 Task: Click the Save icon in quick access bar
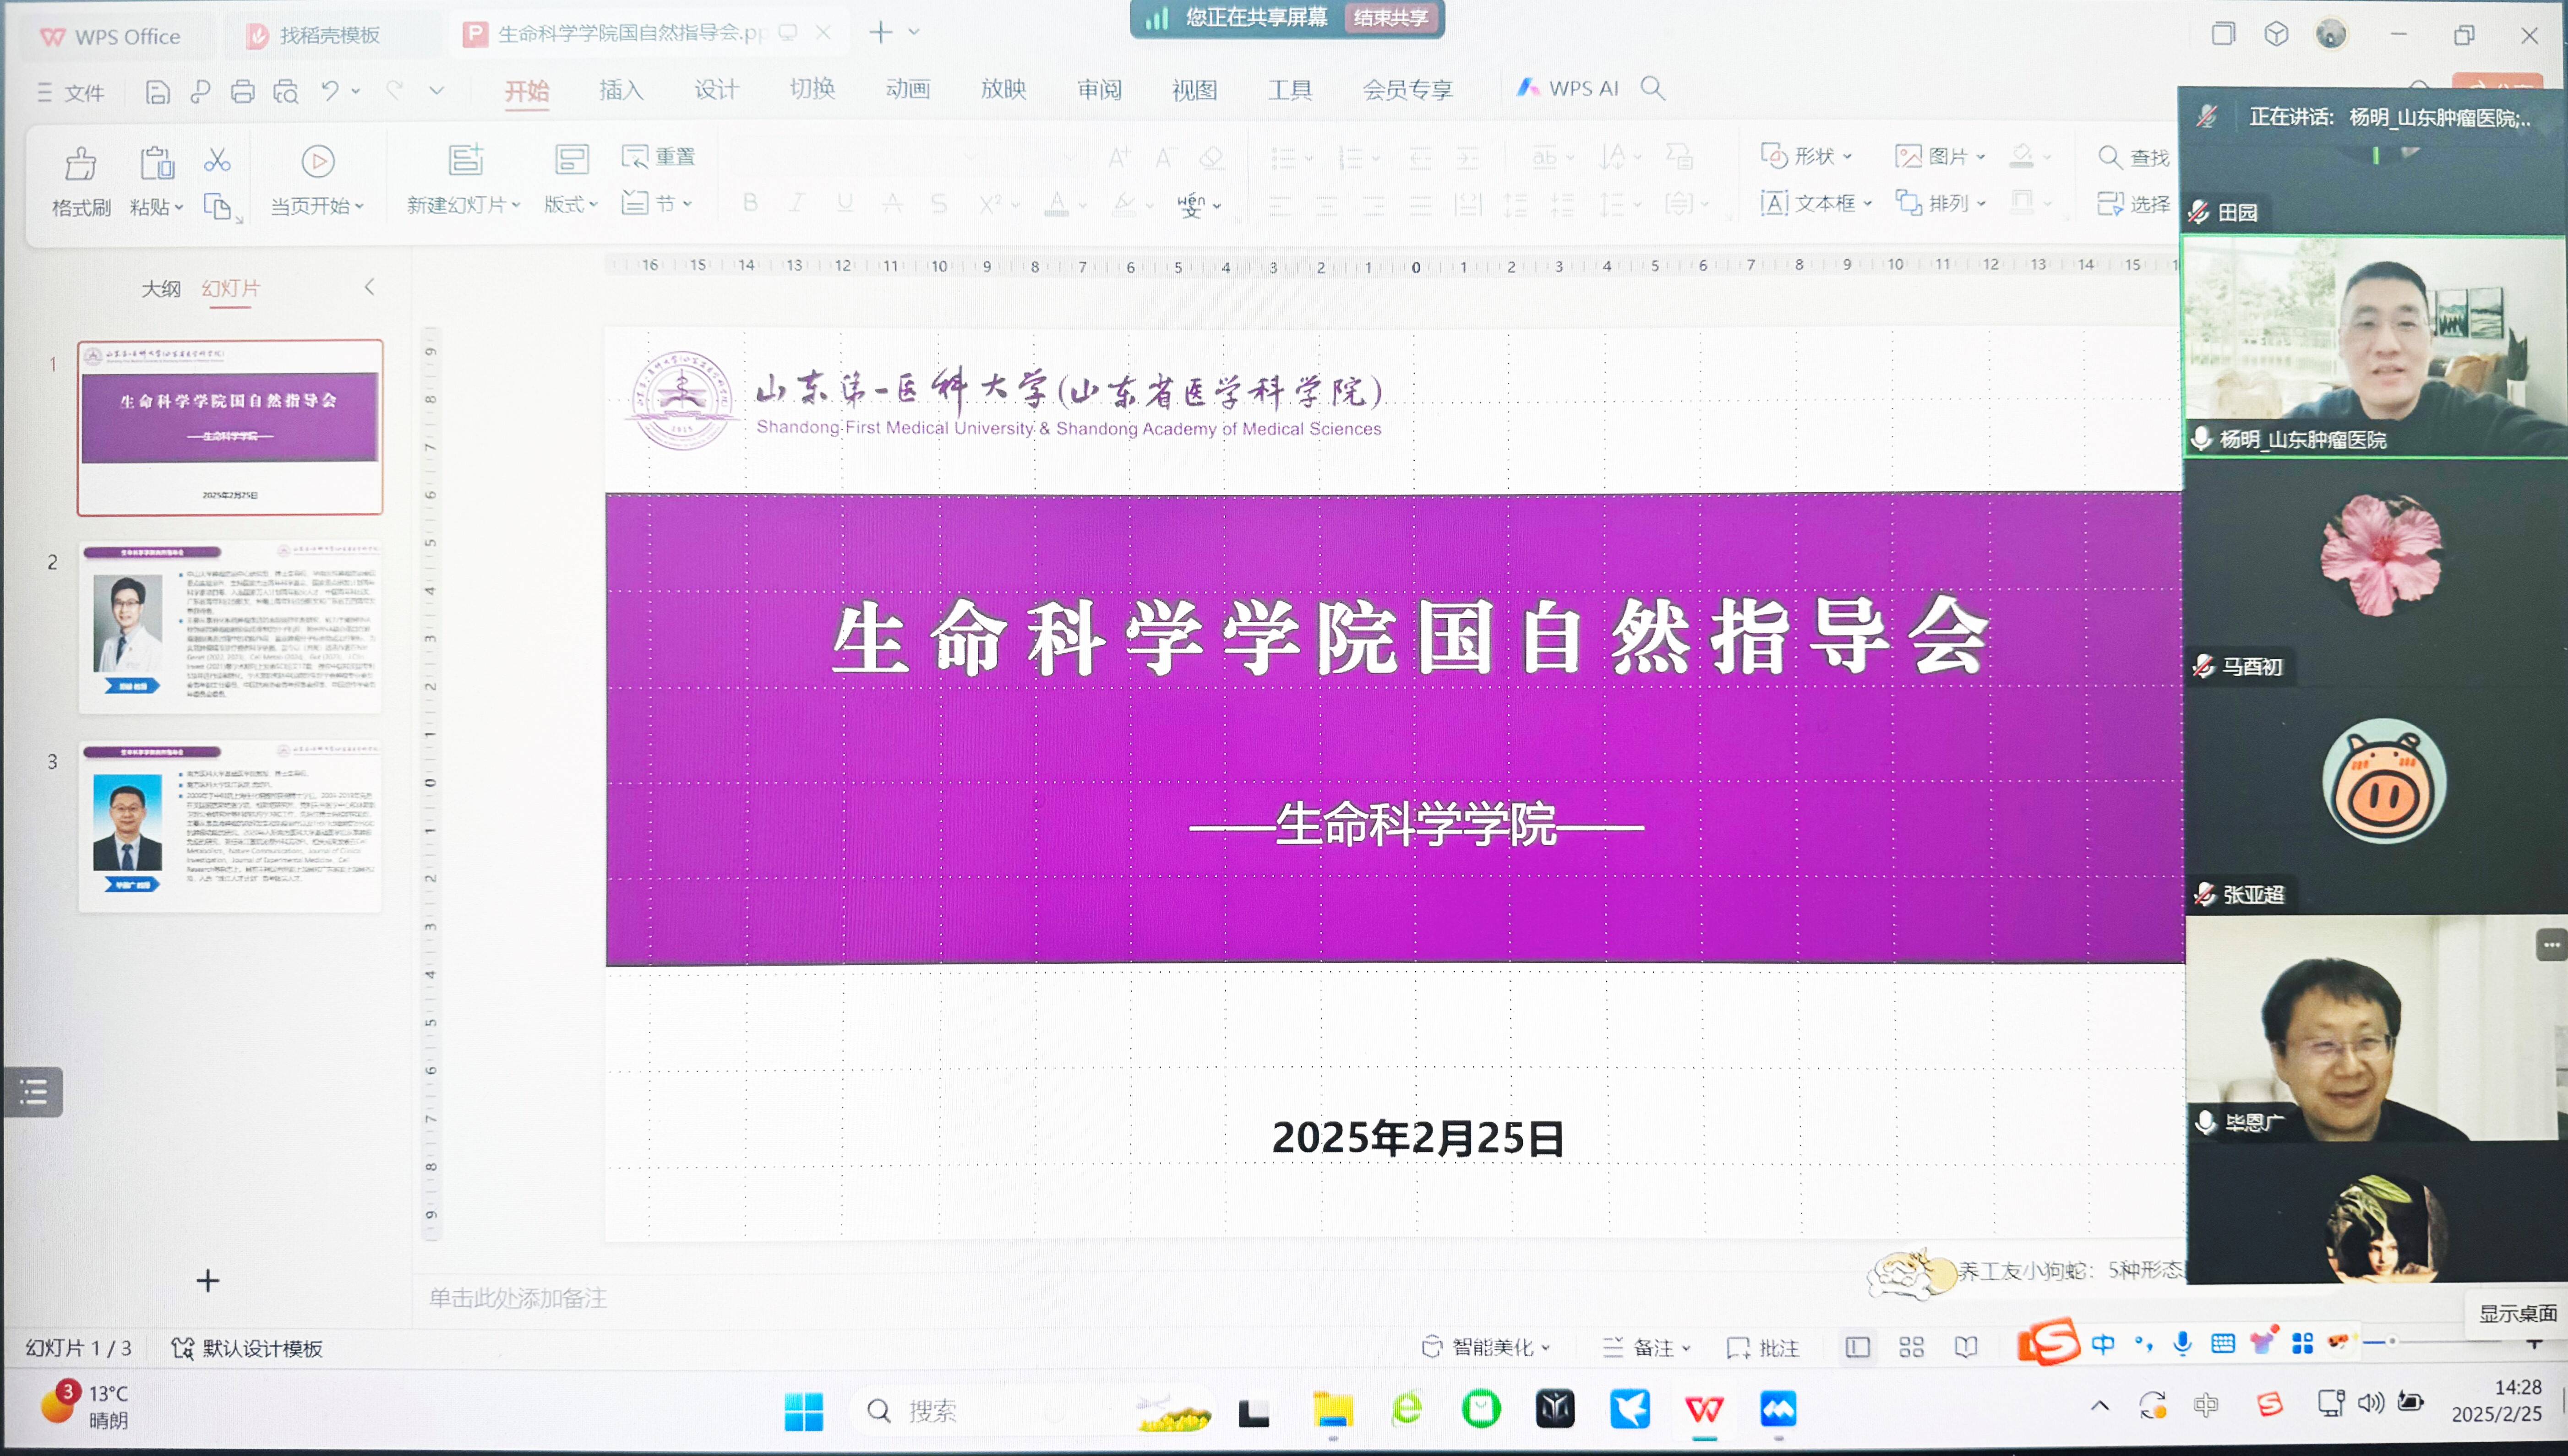(157, 92)
